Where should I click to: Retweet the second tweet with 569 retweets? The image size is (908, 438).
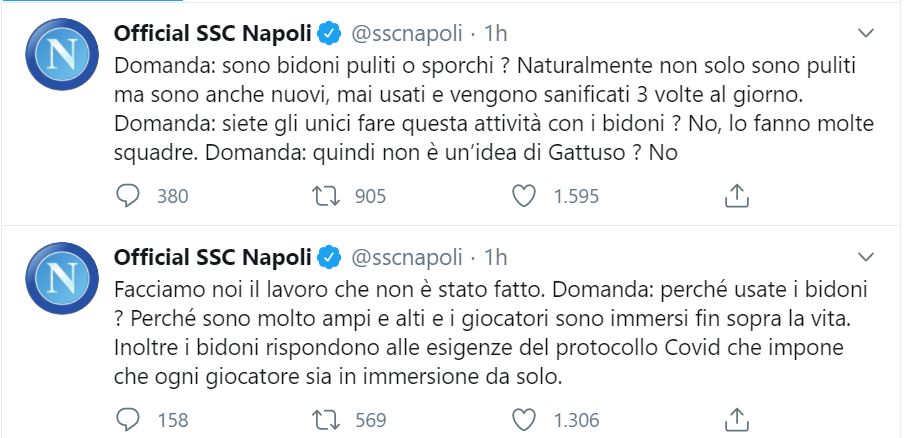click(x=325, y=419)
